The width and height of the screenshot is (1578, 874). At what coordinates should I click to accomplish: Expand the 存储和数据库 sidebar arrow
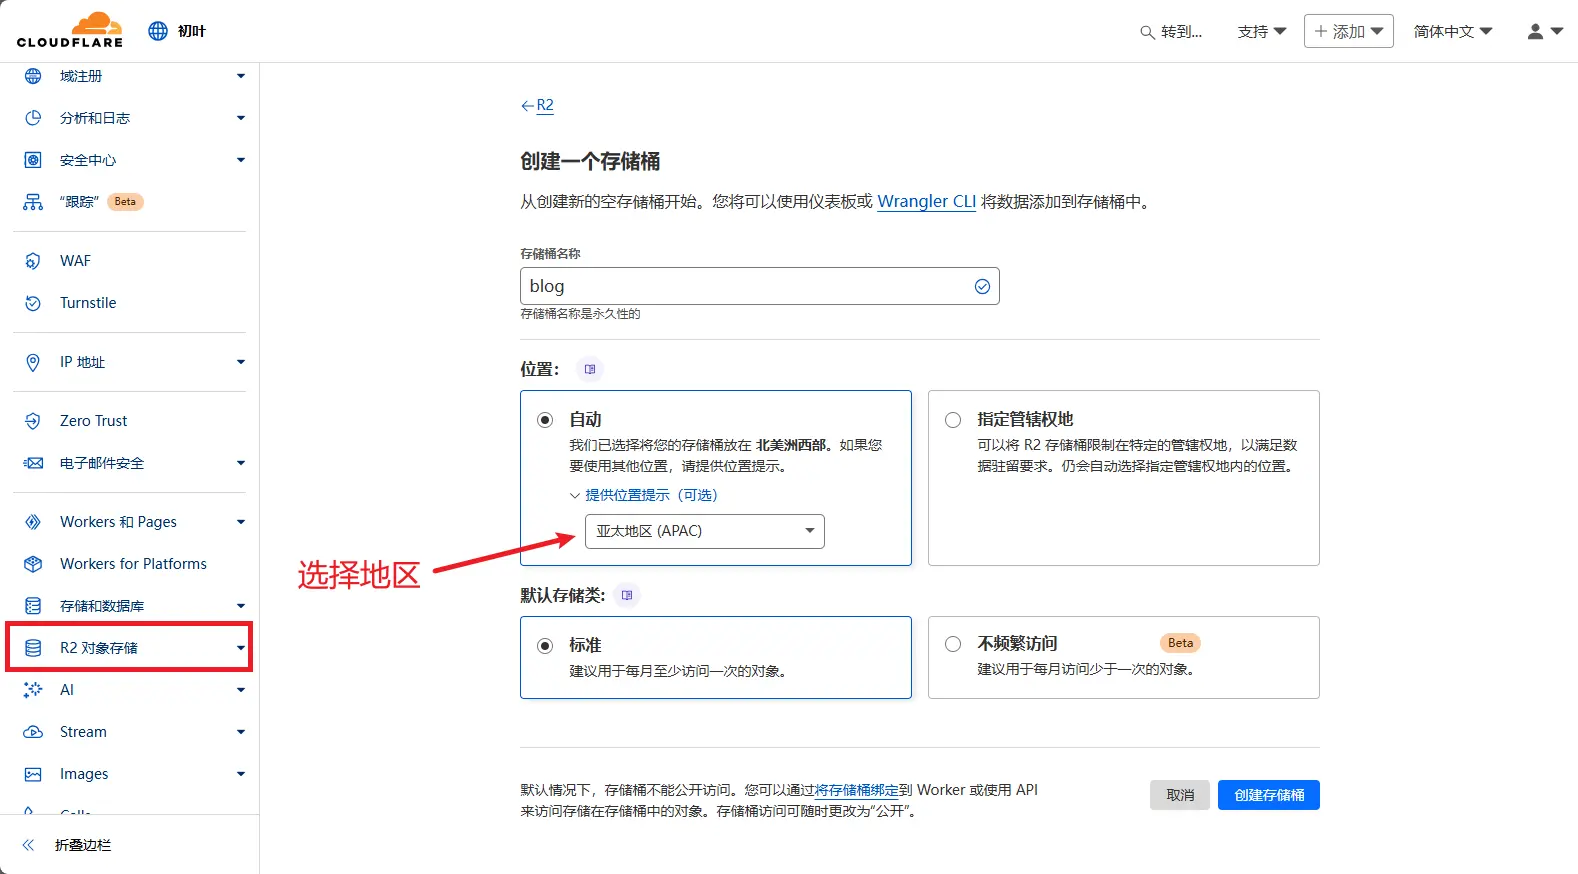[x=241, y=606]
